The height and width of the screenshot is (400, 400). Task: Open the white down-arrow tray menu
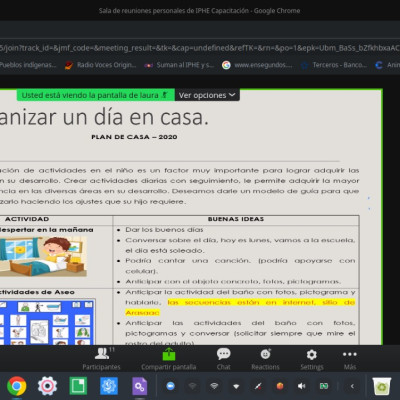click(236, 386)
